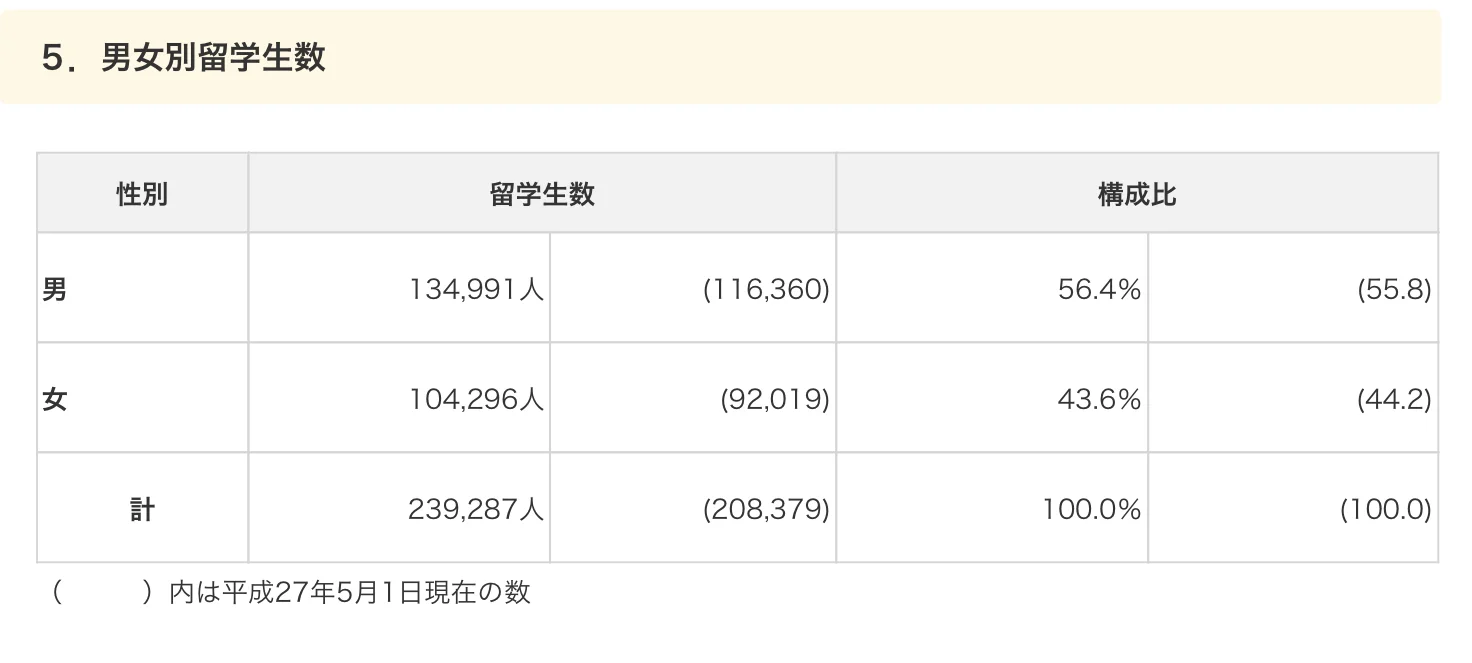
Task: Click the cell showing (100.0)
Action: click(x=1293, y=508)
